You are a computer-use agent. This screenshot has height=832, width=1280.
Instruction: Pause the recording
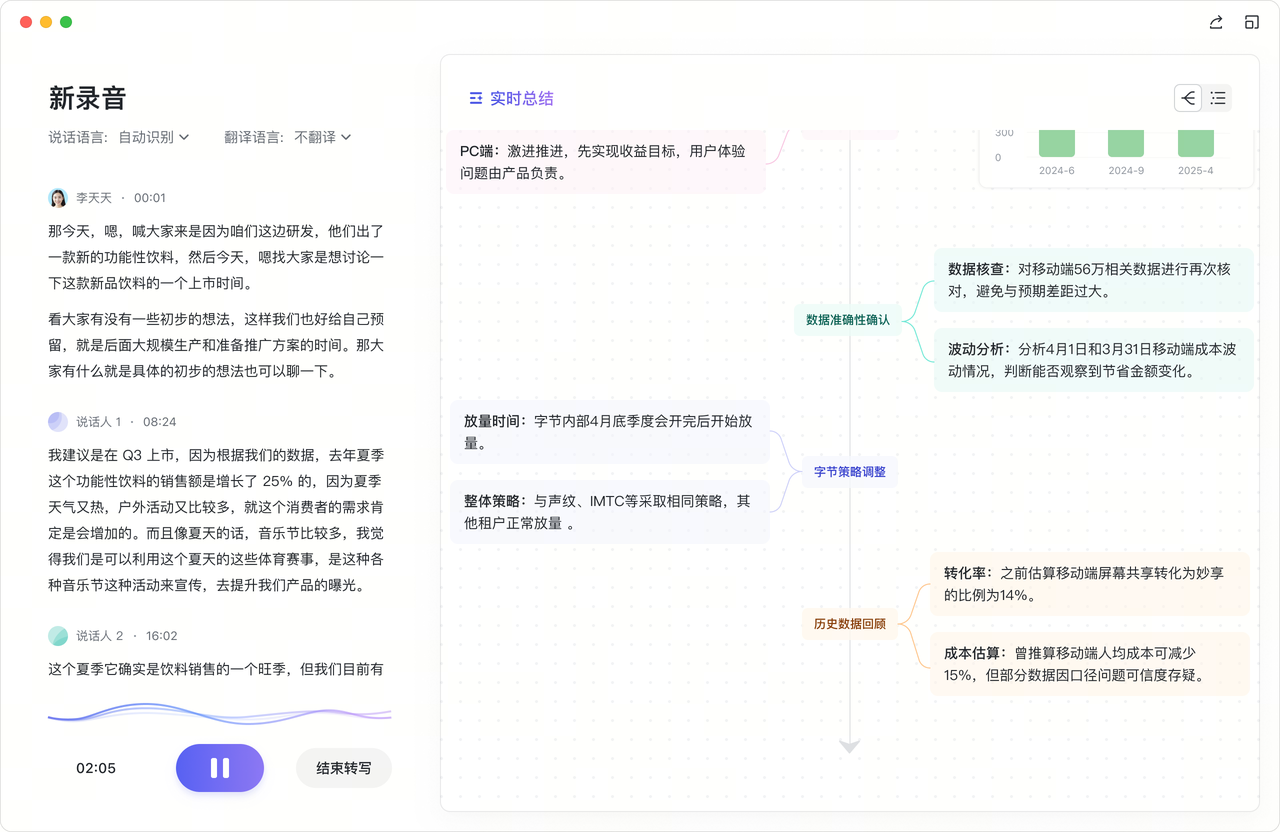tap(220, 768)
